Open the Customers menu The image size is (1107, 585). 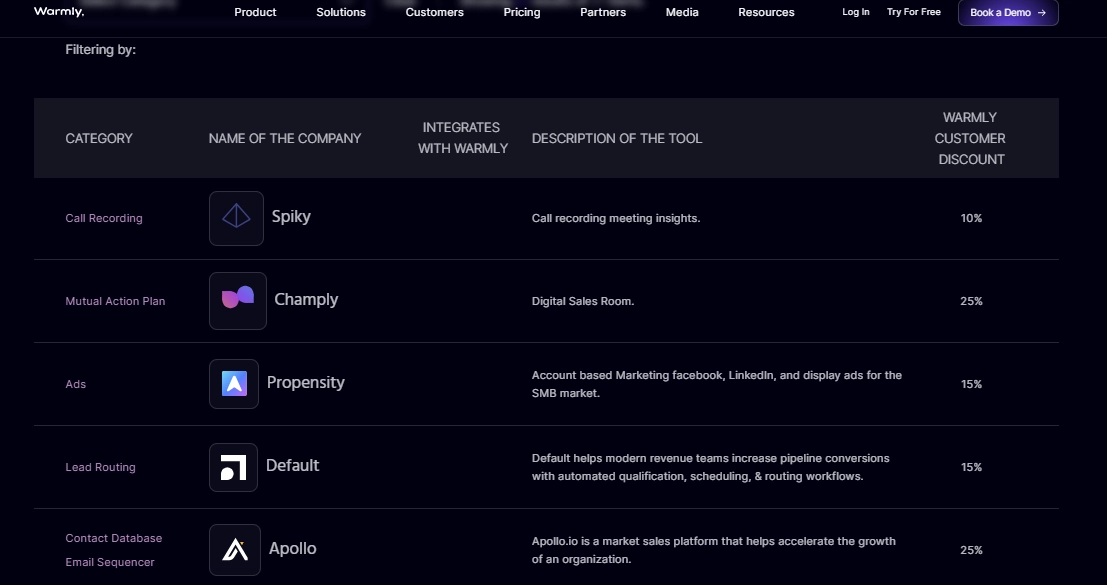435,12
